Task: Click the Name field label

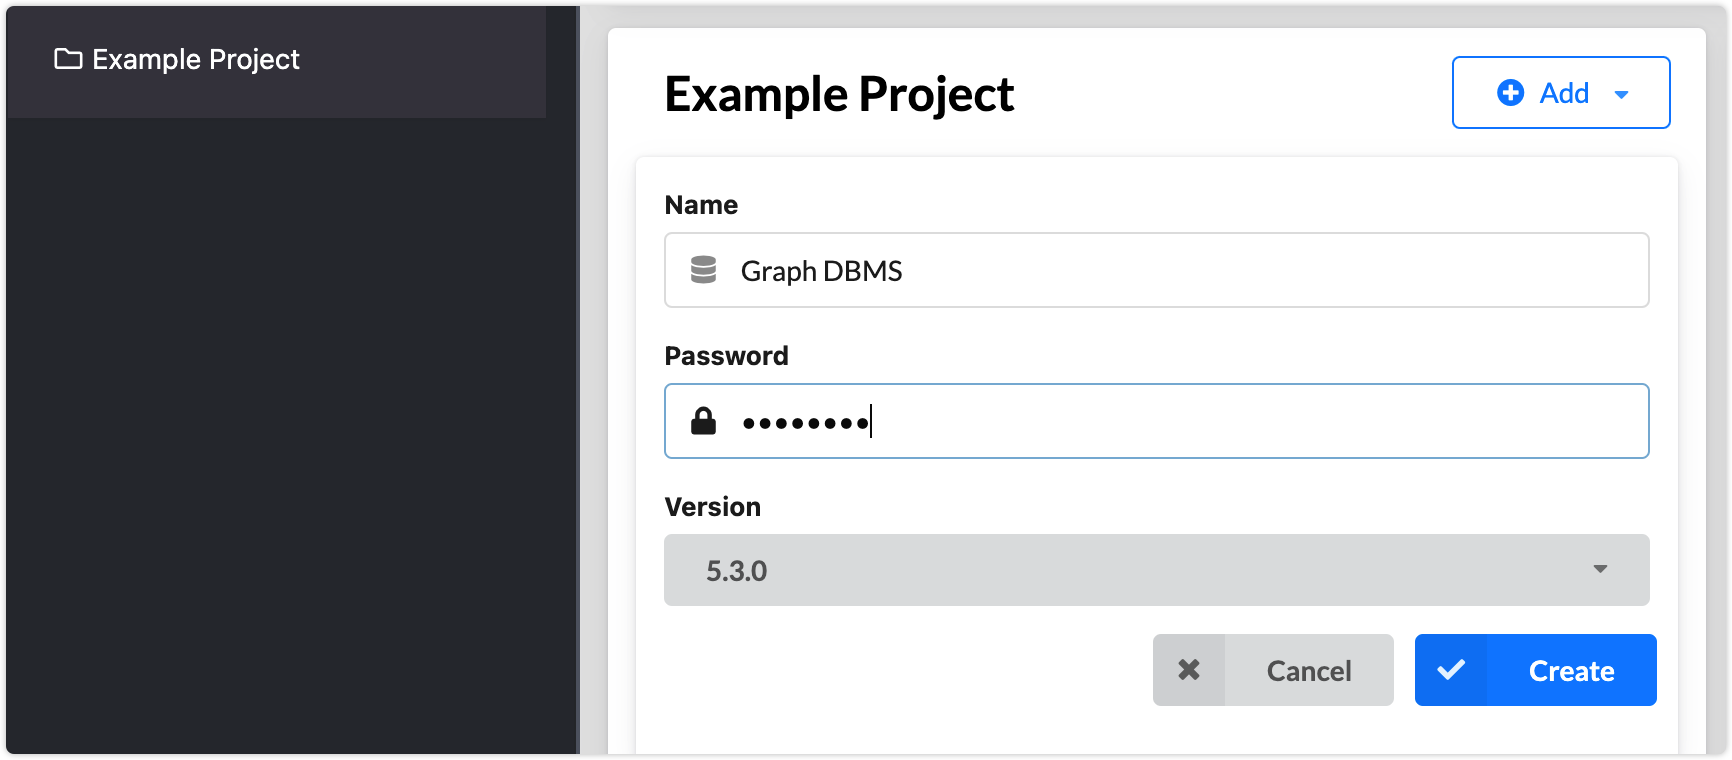Action: [701, 205]
